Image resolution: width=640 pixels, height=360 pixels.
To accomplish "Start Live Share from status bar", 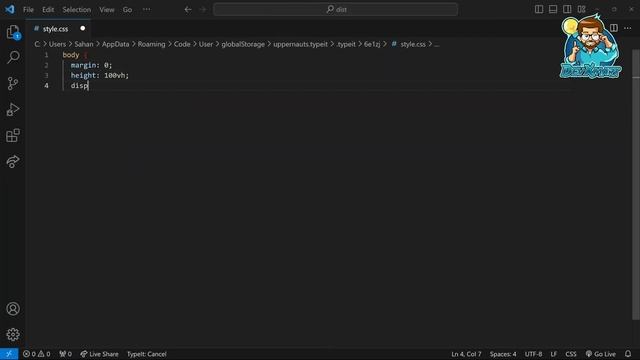I will [99, 354].
